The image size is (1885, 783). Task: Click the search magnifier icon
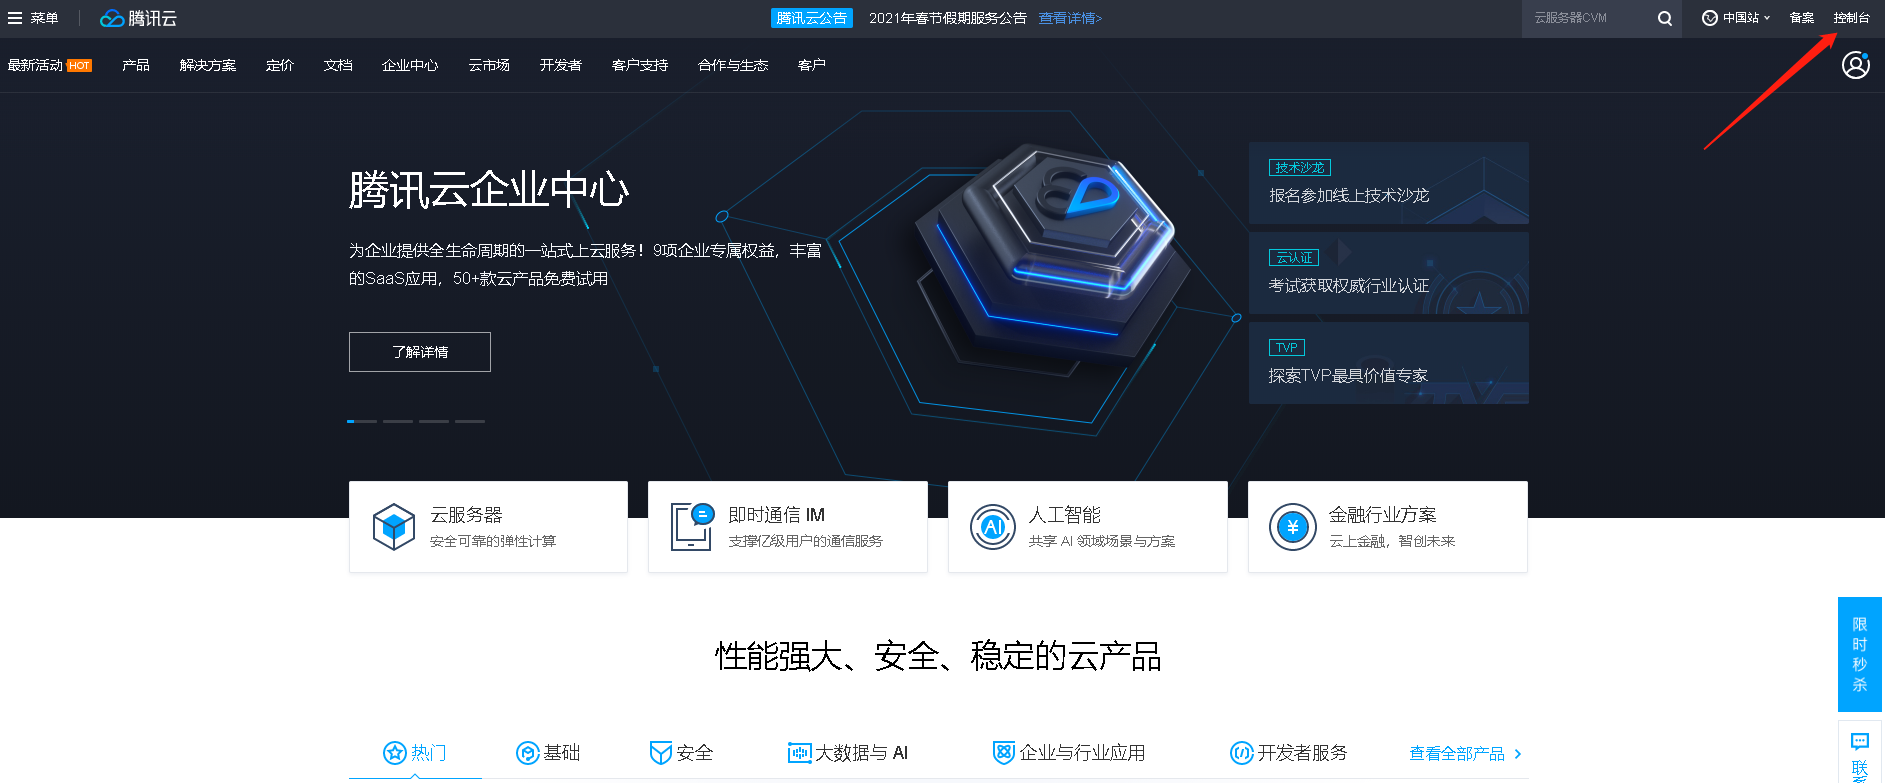1665,18
